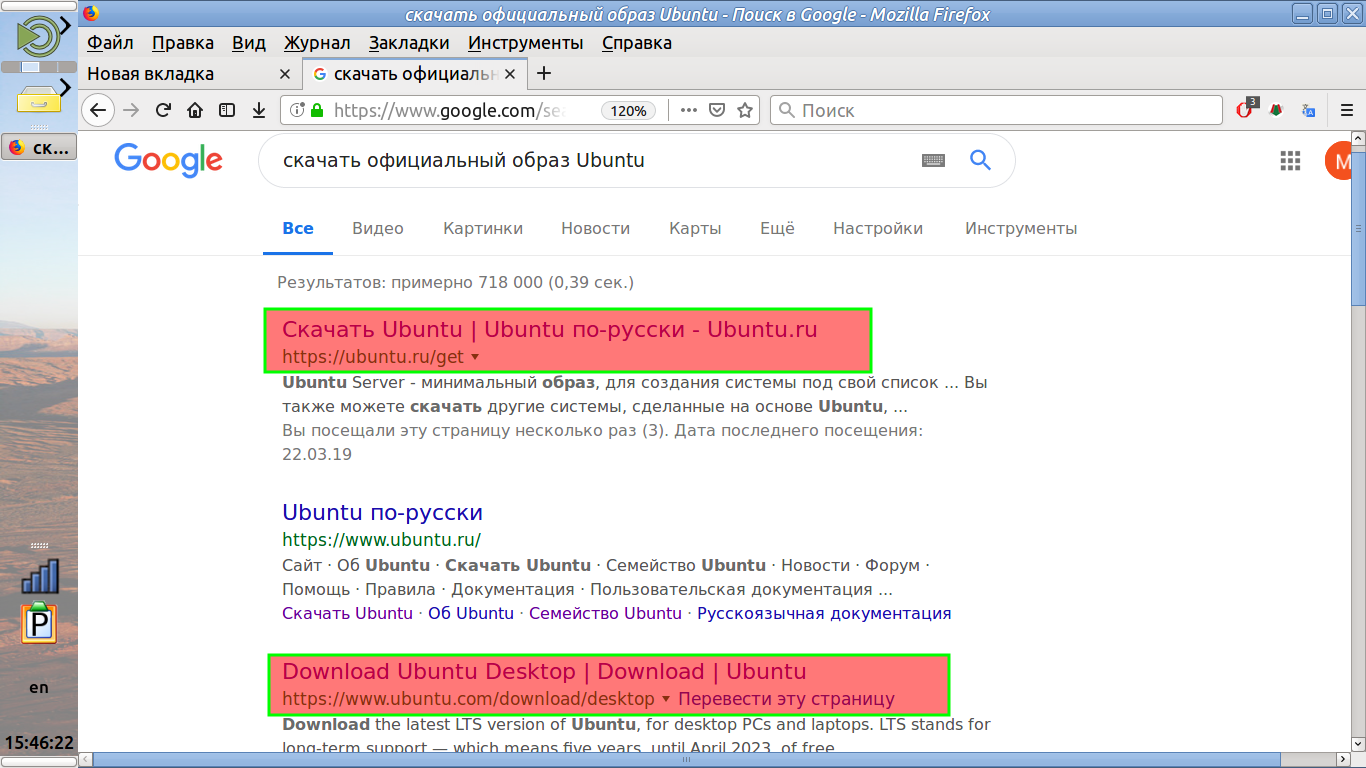Screen dimensions: 1366x768
Task: Open the Инструменты menu
Action: tap(526, 43)
